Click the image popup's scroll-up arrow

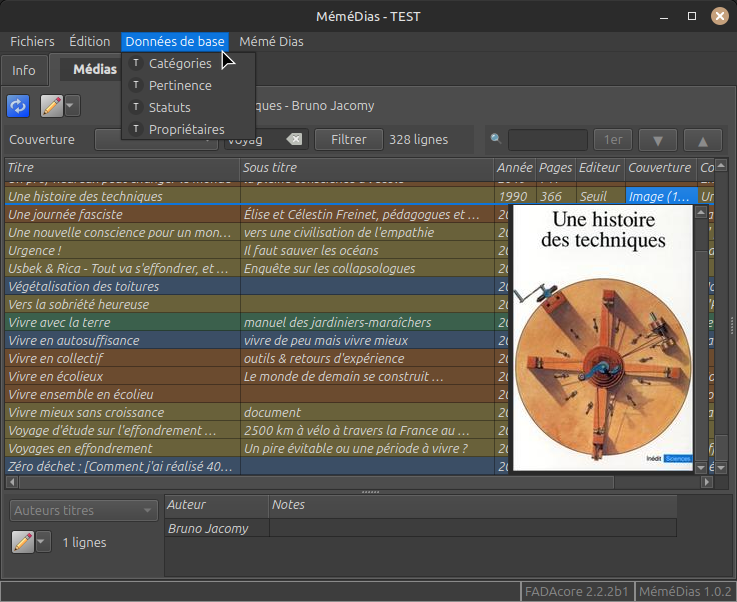click(x=701, y=212)
